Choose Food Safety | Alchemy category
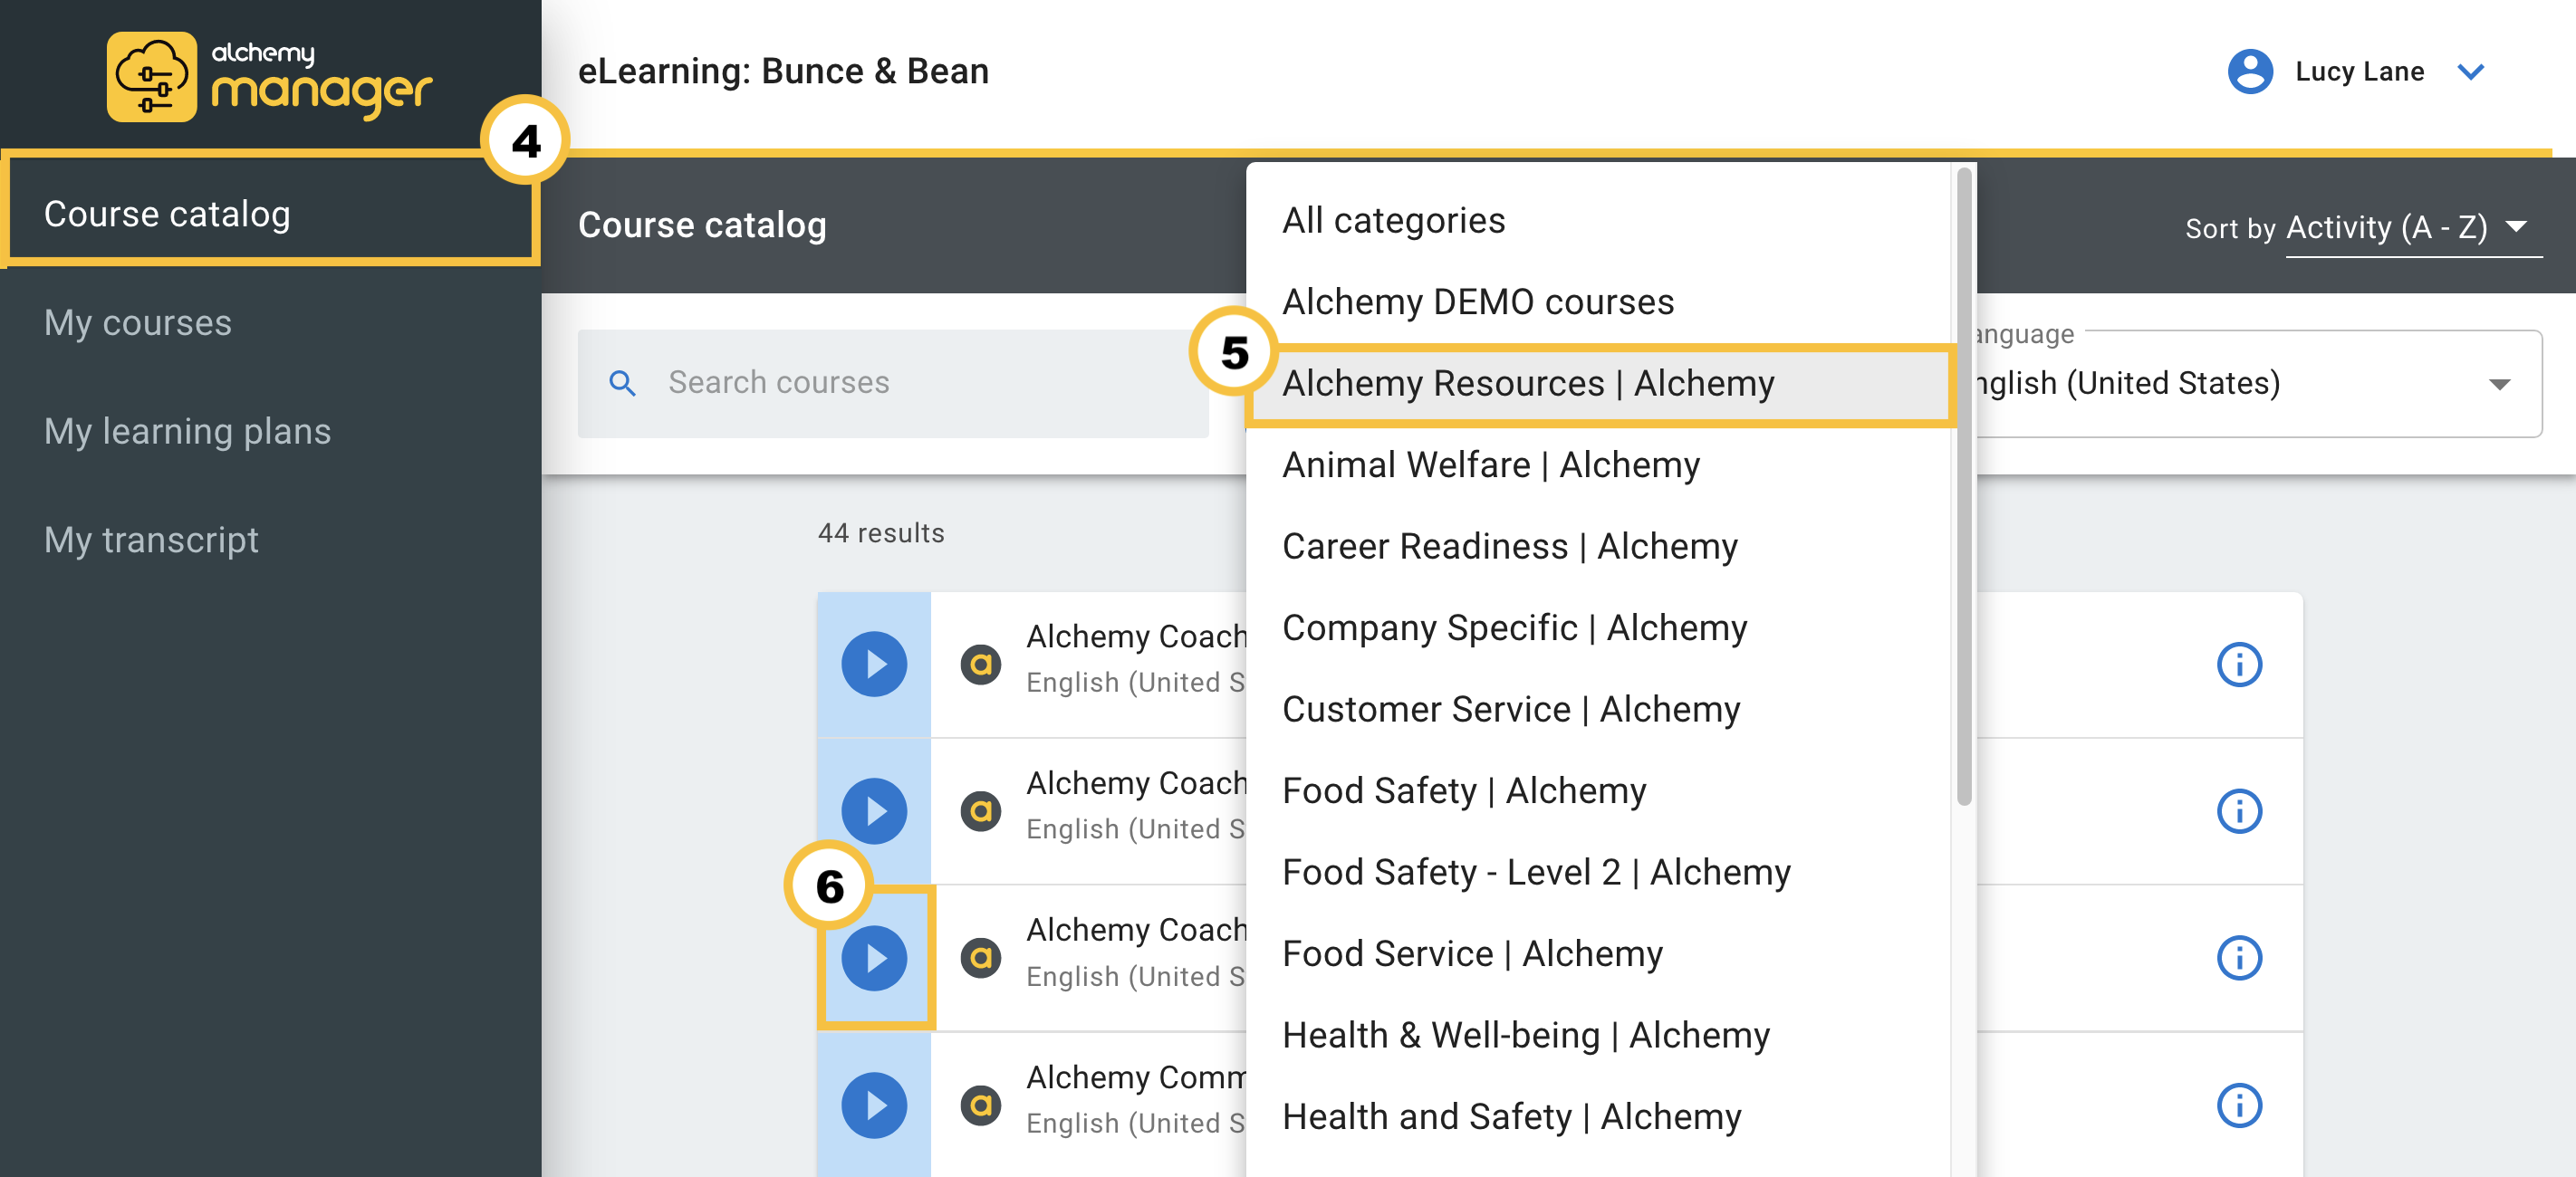The width and height of the screenshot is (2576, 1177). (x=1465, y=791)
